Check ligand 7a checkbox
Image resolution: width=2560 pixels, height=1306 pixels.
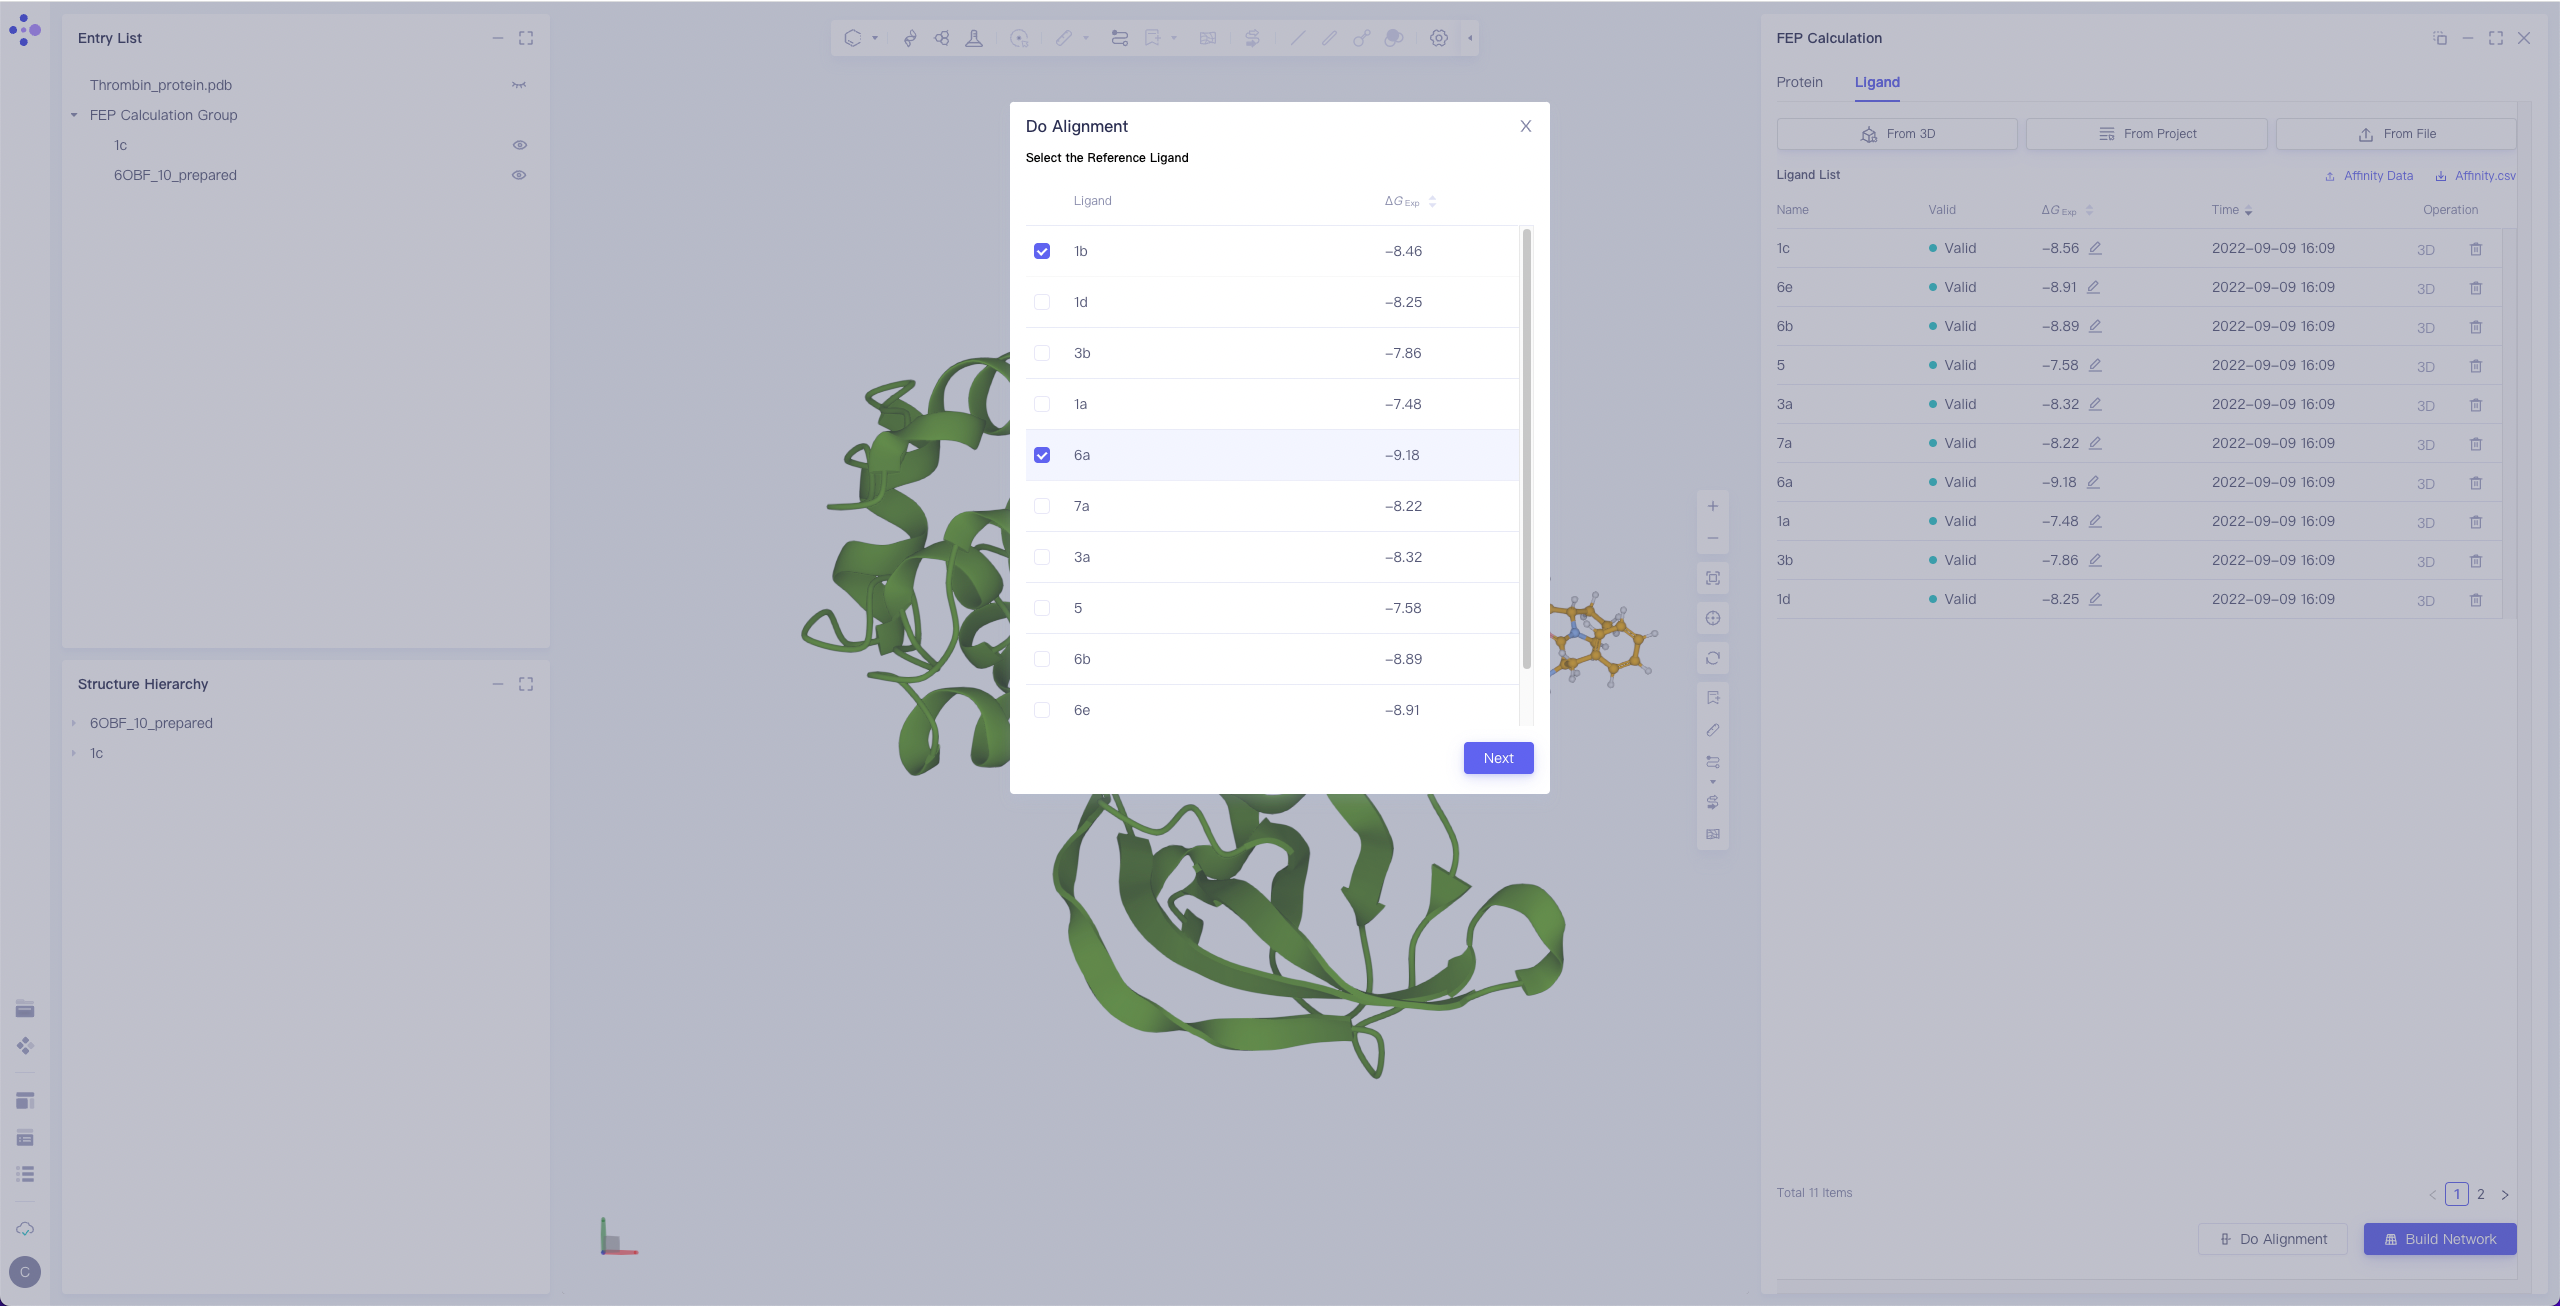[1042, 506]
